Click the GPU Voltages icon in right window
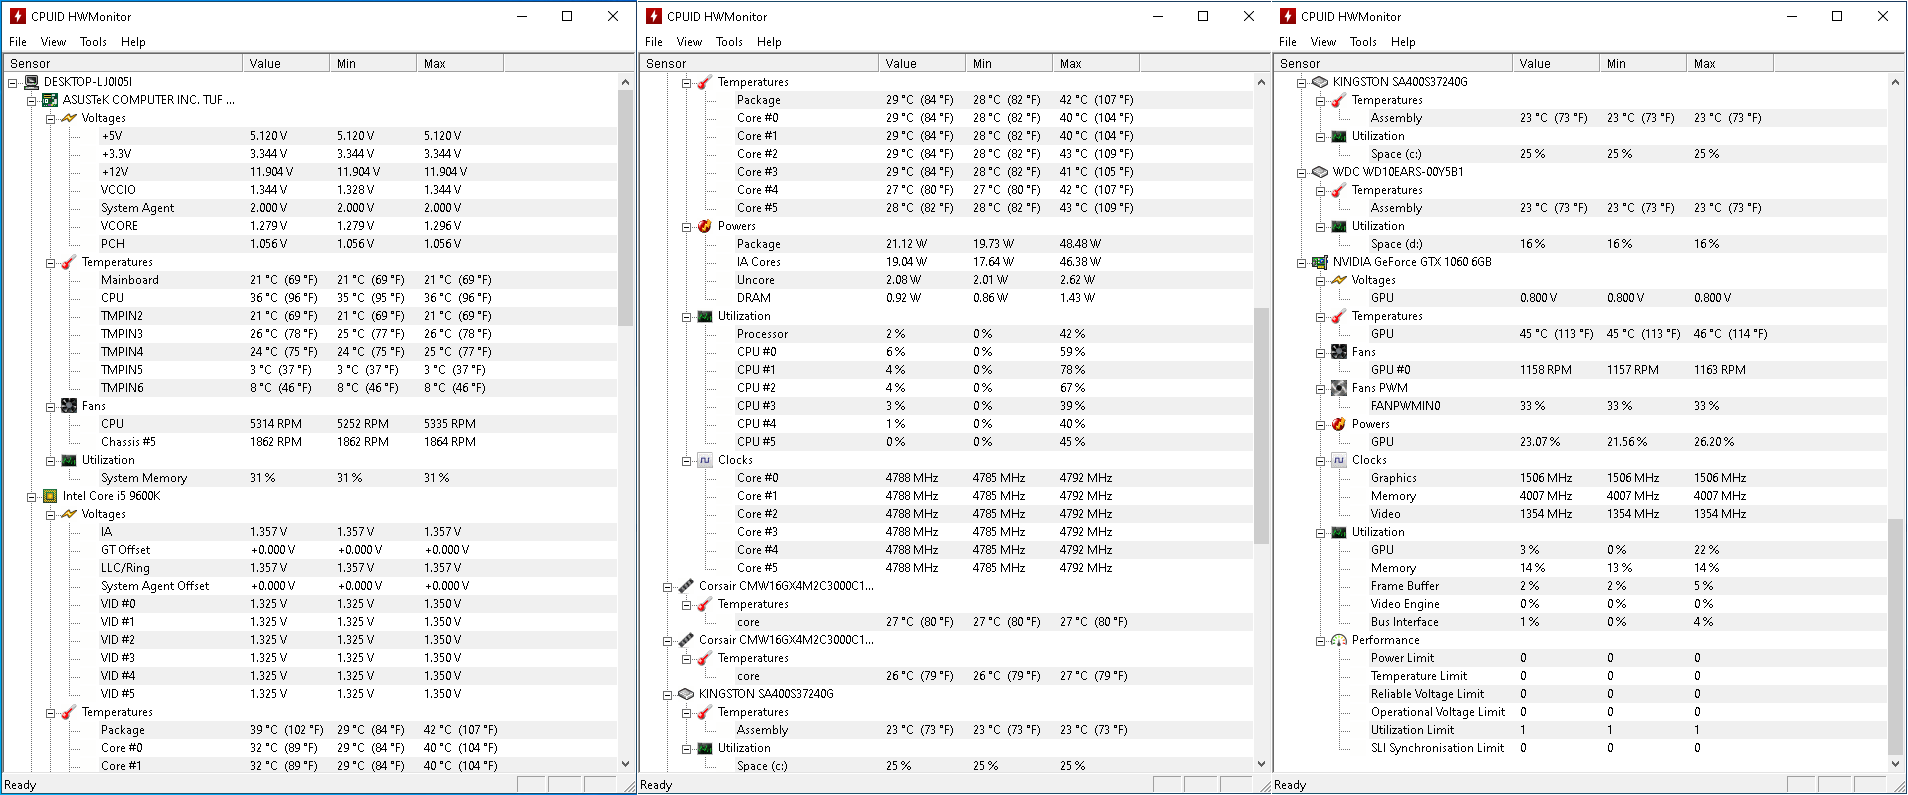This screenshot has height=795, width=1908. (x=1339, y=280)
